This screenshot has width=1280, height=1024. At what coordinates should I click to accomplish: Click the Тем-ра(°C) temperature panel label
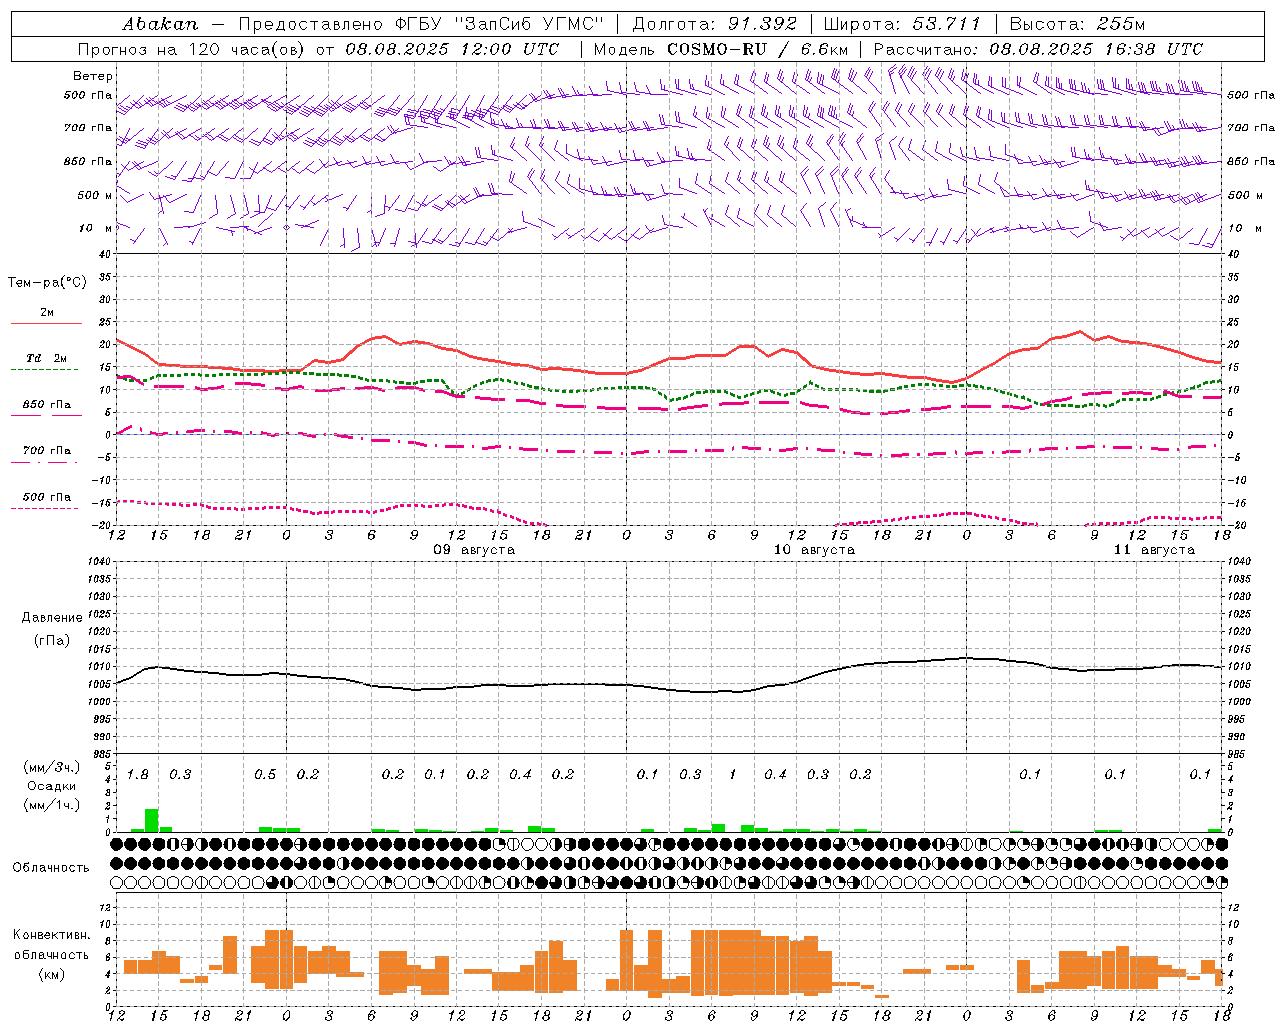tap(47, 283)
